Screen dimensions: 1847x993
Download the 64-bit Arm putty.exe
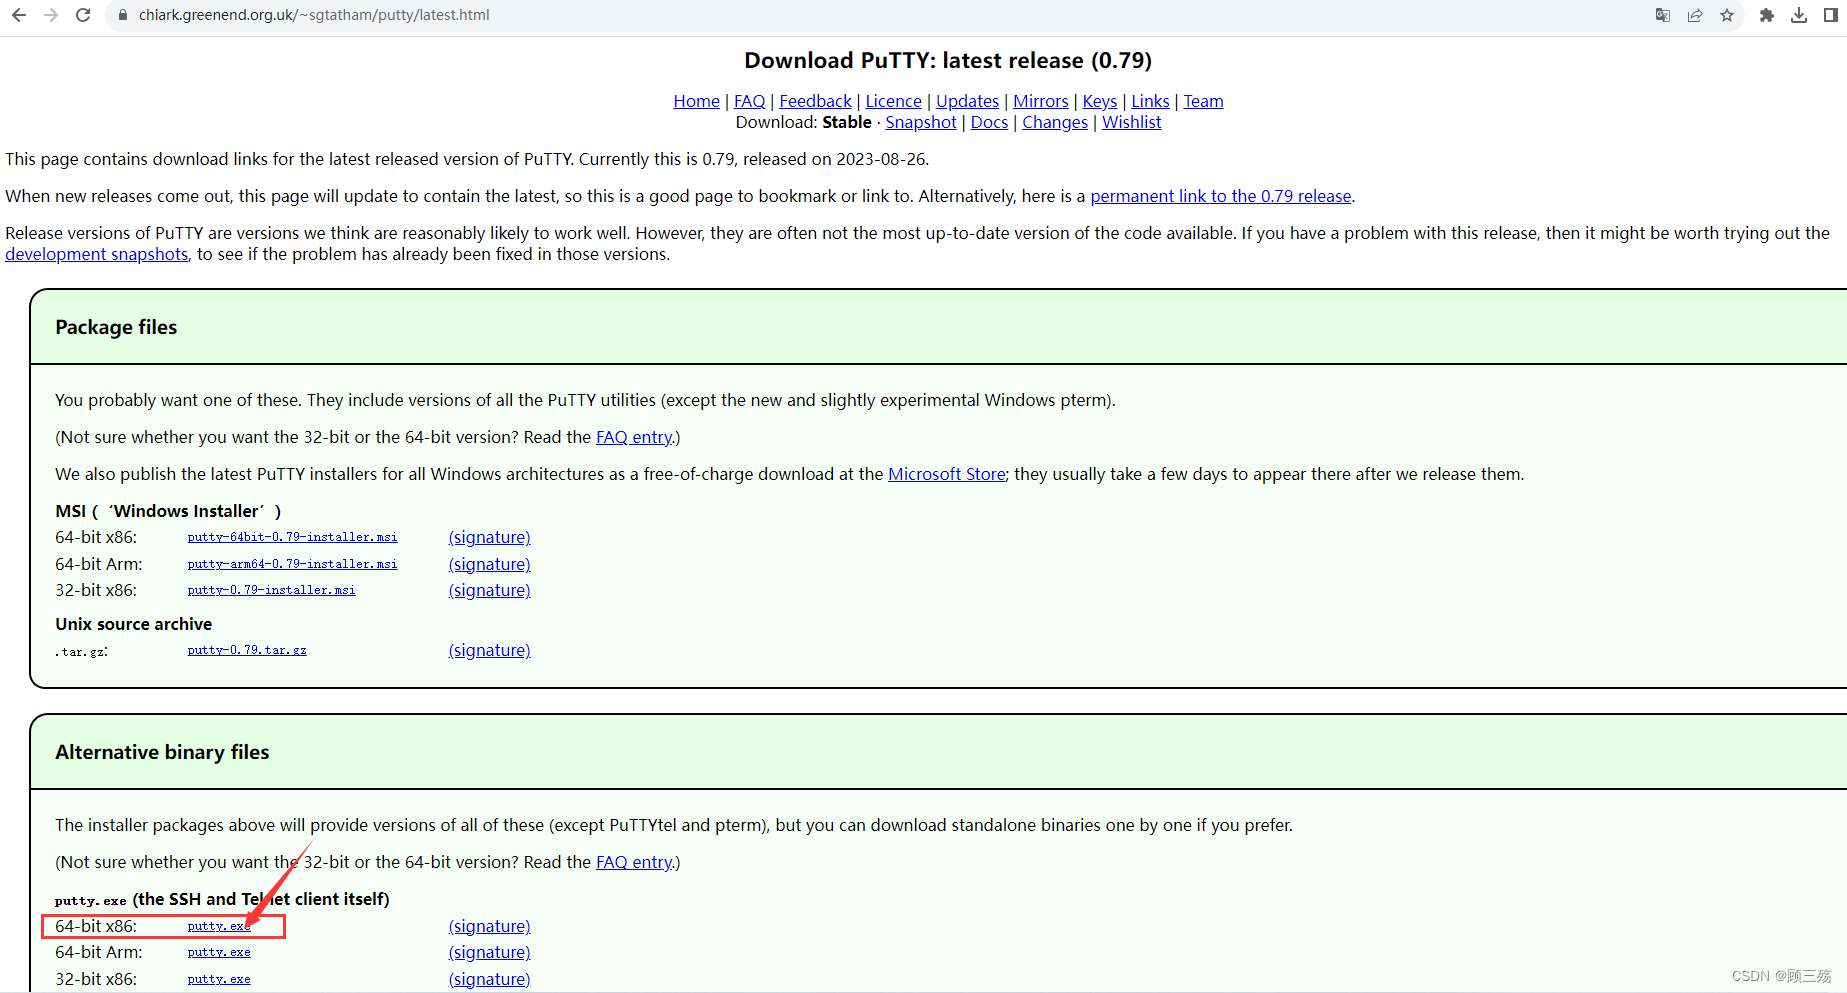(219, 952)
